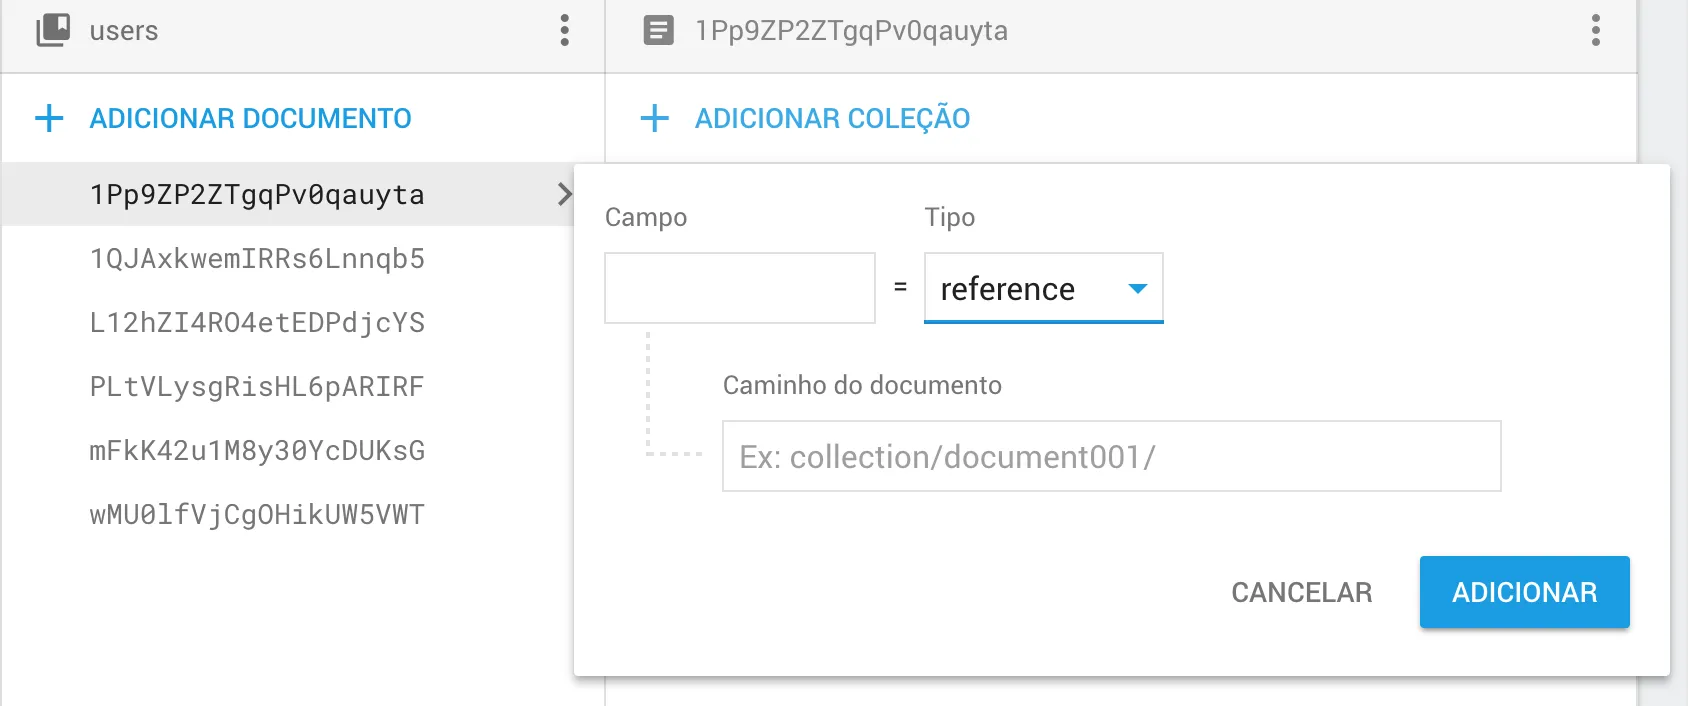Click the ADICIONAR COLEÇÃO link
This screenshot has width=1688, height=706.
click(832, 118)
